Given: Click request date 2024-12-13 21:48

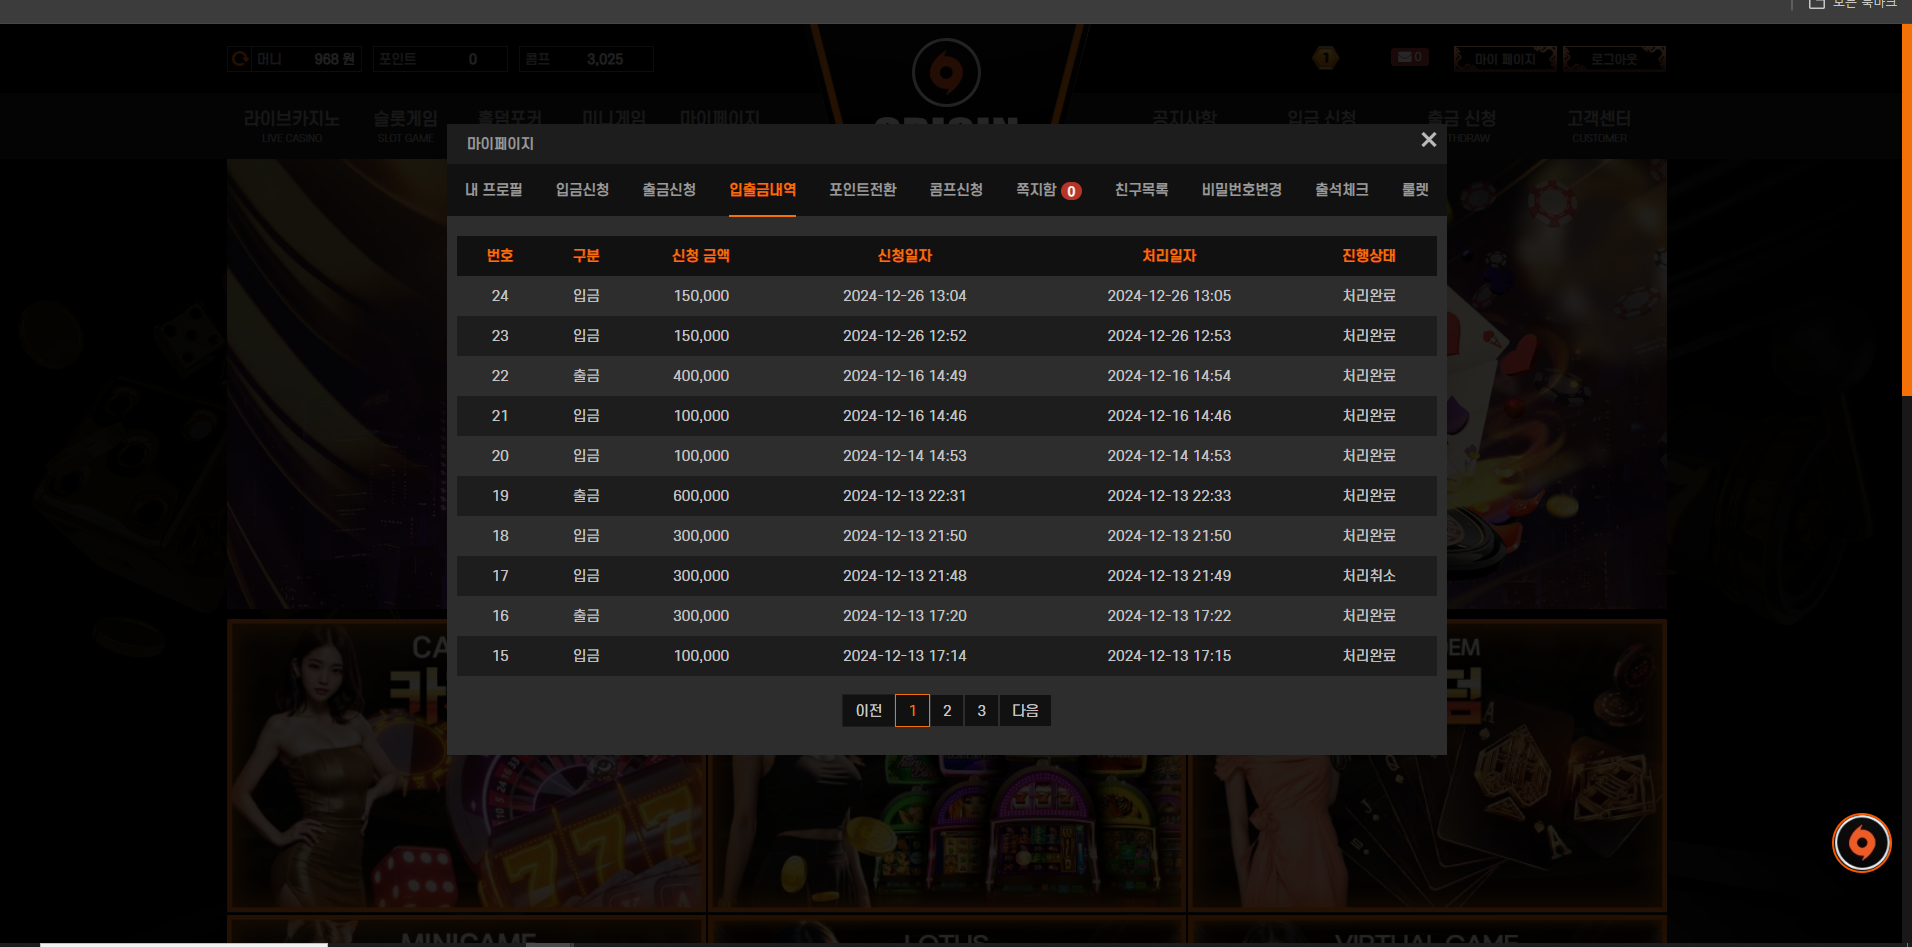Looking at the screenshot, I should (905, 575).
